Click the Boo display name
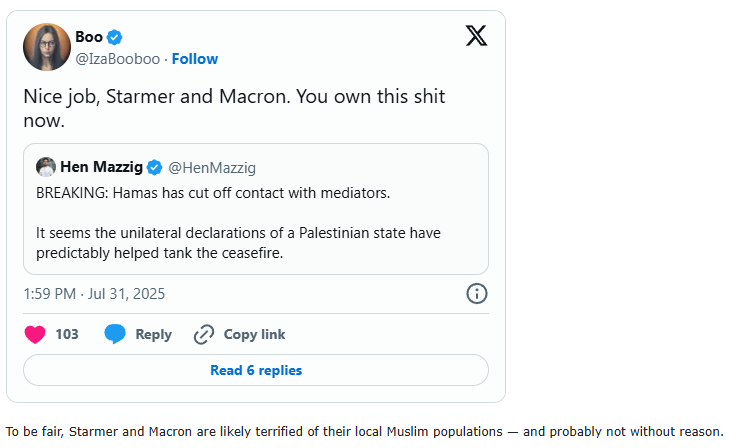737x448 pixels. pos(88,37)
